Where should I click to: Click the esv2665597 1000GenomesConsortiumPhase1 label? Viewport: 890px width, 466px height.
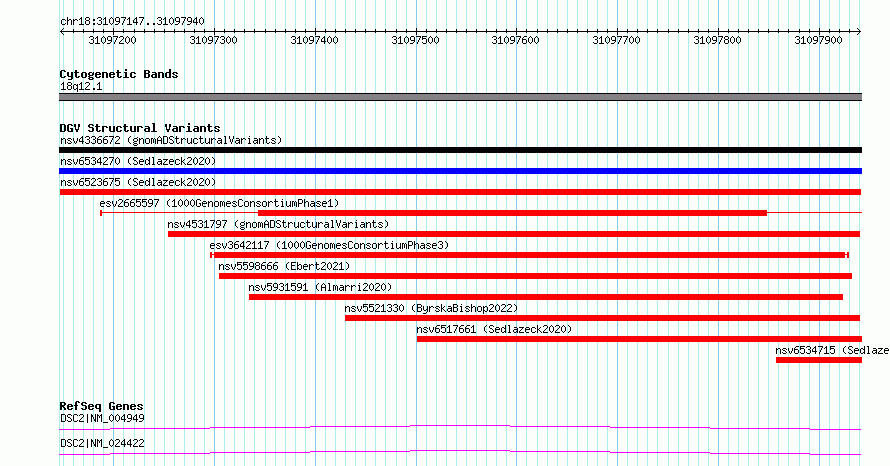point(219,203)
